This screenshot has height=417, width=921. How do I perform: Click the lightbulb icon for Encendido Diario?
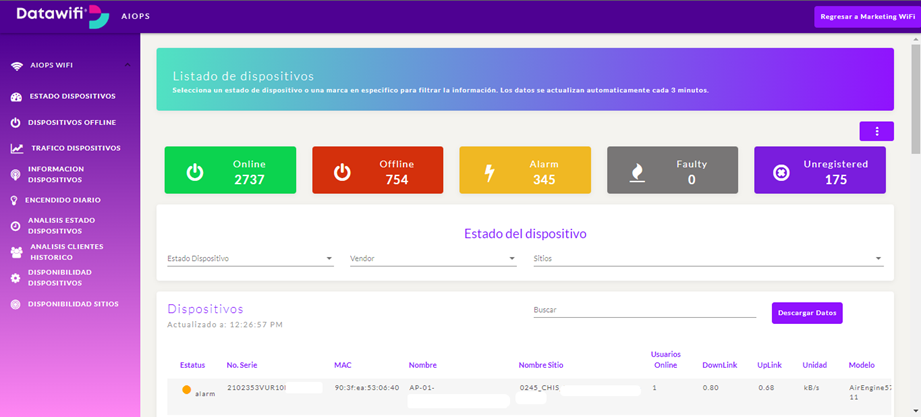click(14, 200)
